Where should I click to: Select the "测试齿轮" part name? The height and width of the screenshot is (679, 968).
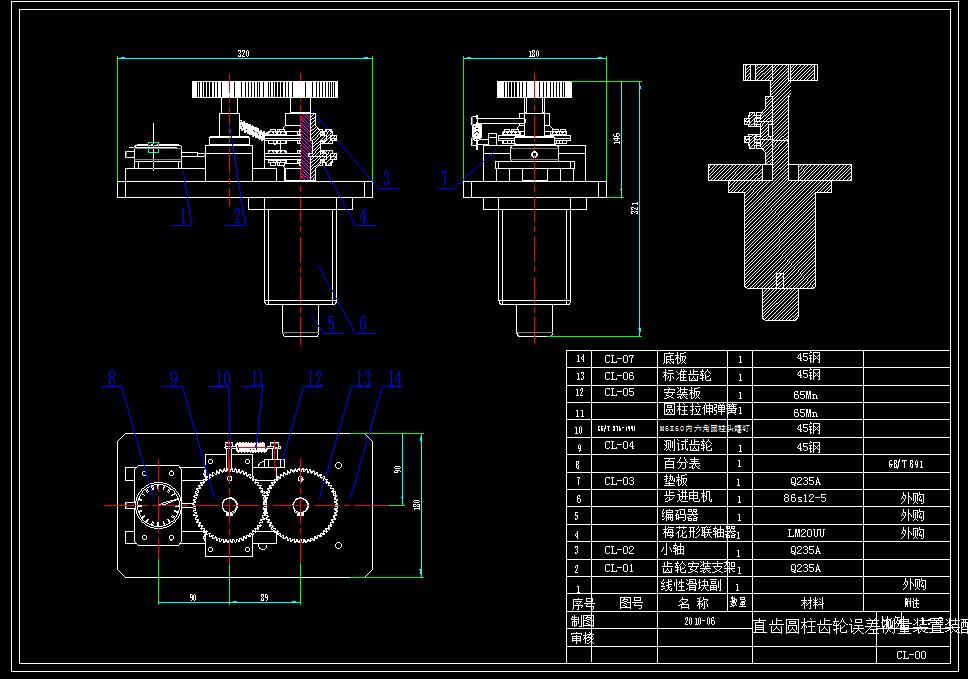click(x=687, y=445)
